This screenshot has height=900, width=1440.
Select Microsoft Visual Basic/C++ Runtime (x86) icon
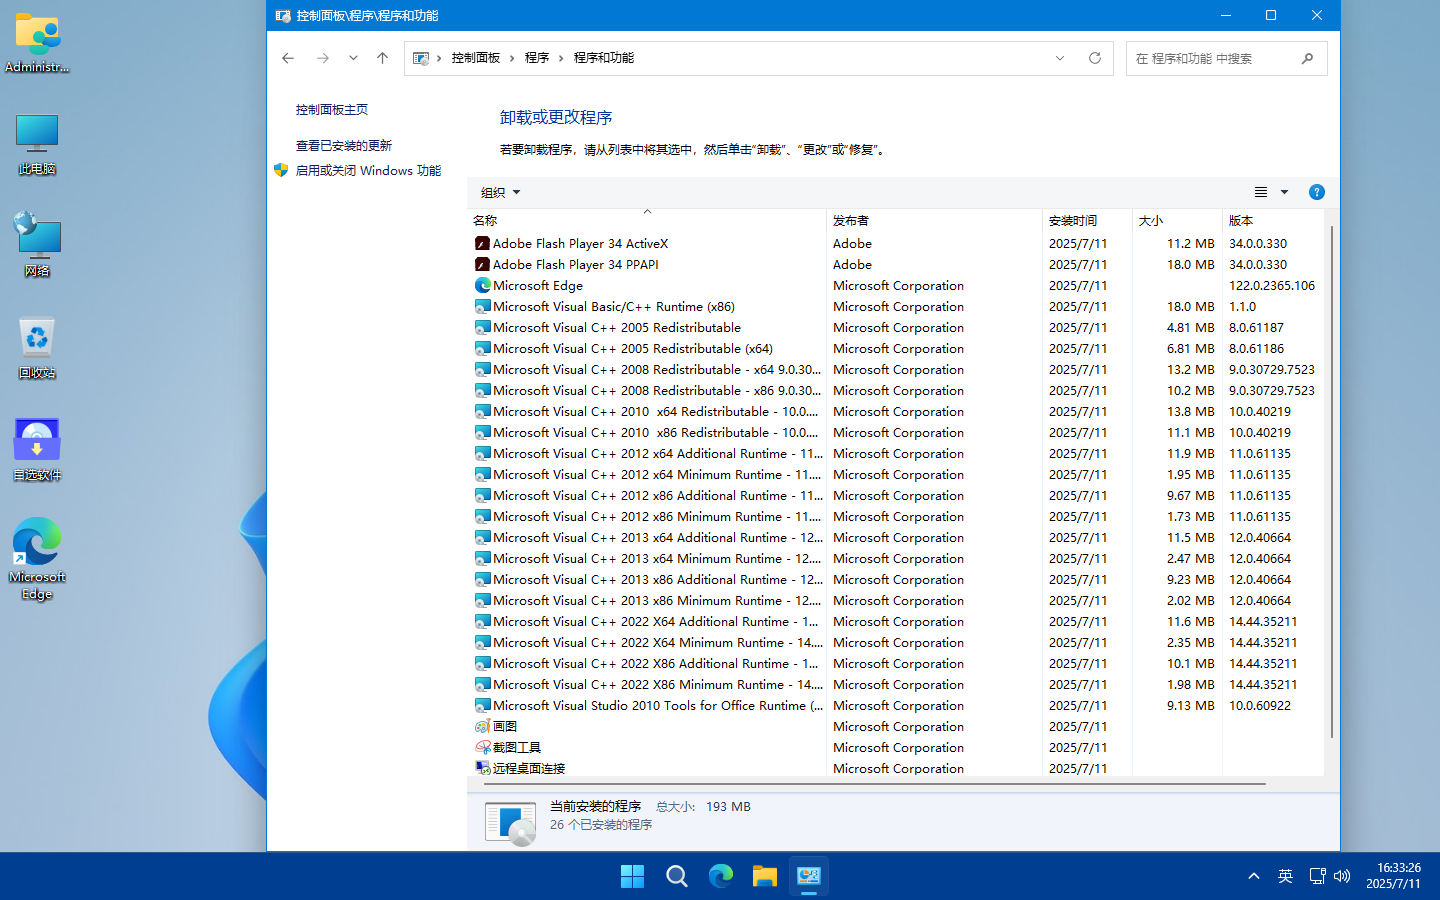pyautogui.click(x=482, y=306)
